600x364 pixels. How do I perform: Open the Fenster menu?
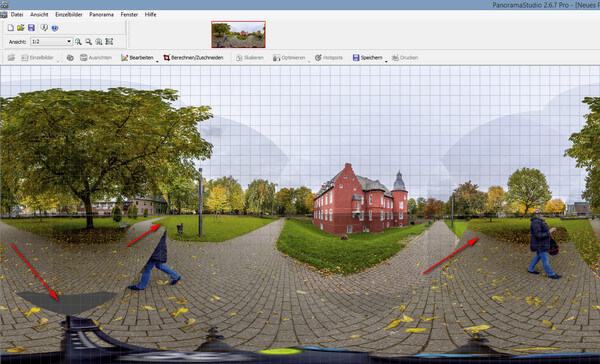coord(129,15)
